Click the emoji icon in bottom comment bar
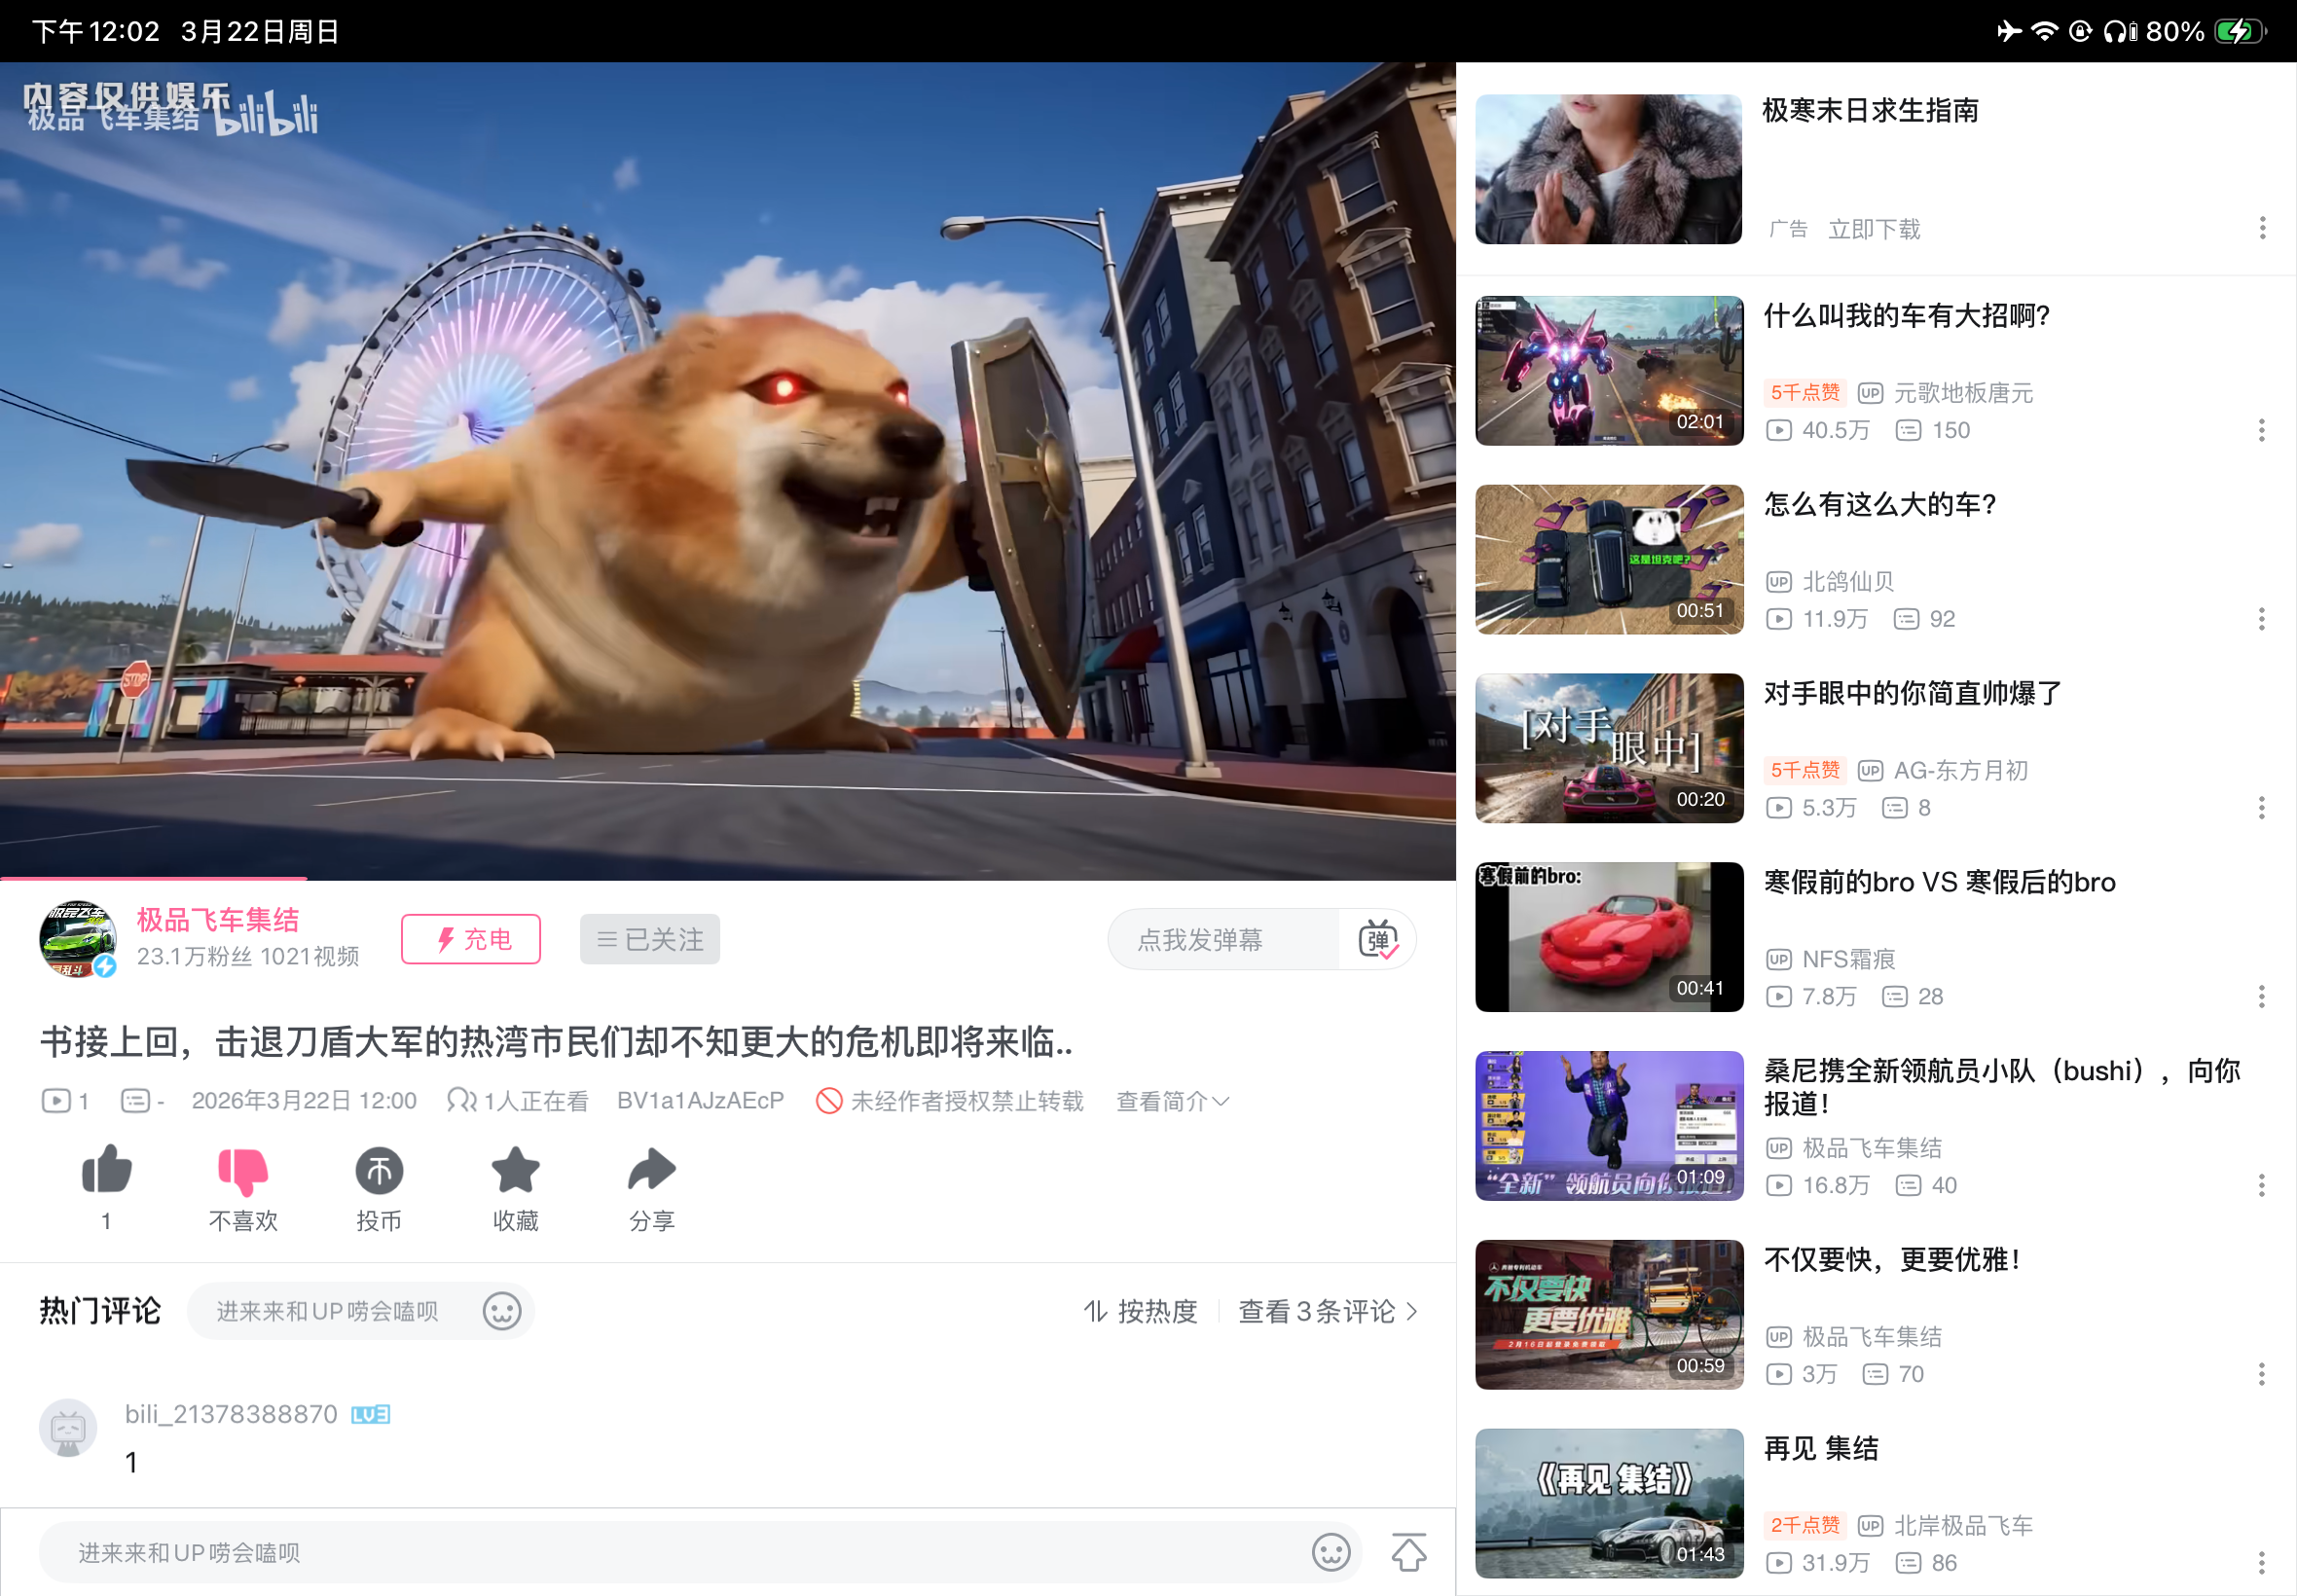This screenshot has height=1596, width=2297. 1331,1552
